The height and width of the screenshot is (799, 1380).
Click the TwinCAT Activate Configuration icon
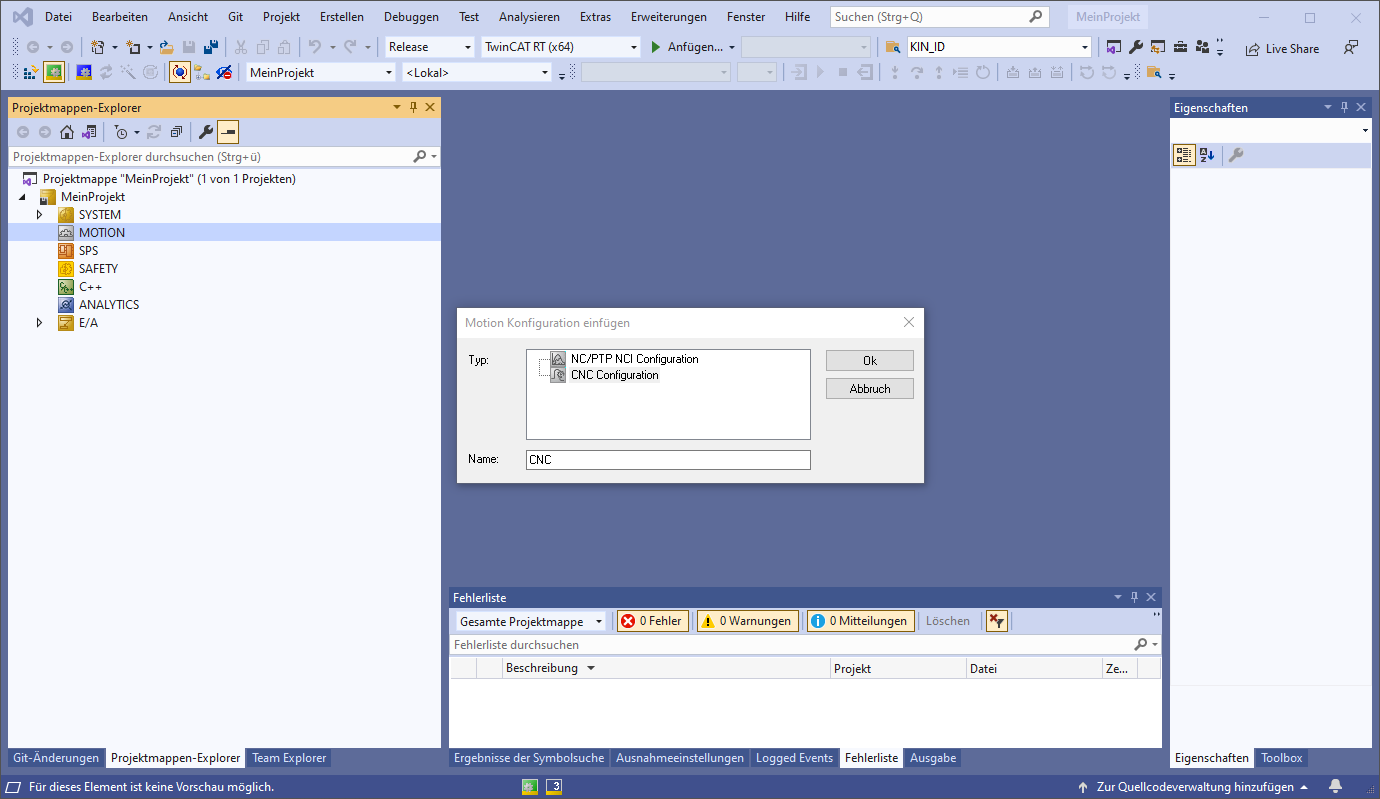tap(31, 72)
